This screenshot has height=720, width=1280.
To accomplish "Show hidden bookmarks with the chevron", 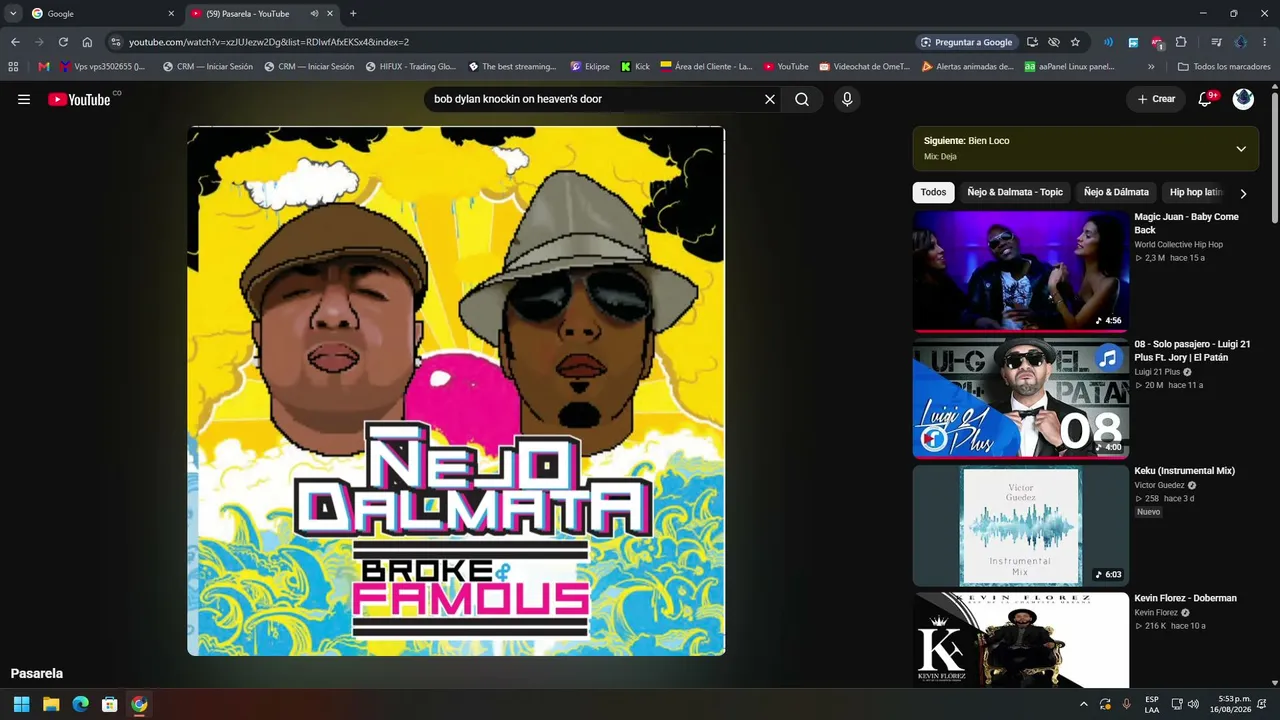I will click(1151, 67).
